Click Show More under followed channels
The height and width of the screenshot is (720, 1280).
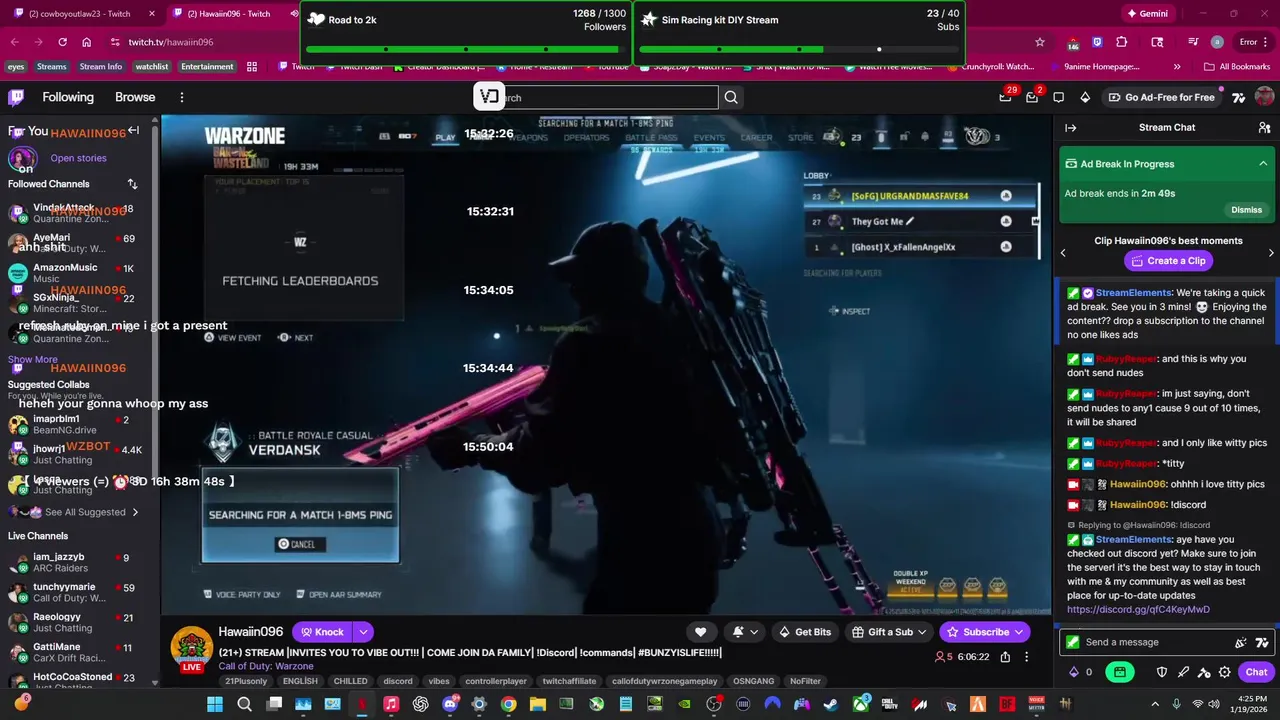click(33, 360)
